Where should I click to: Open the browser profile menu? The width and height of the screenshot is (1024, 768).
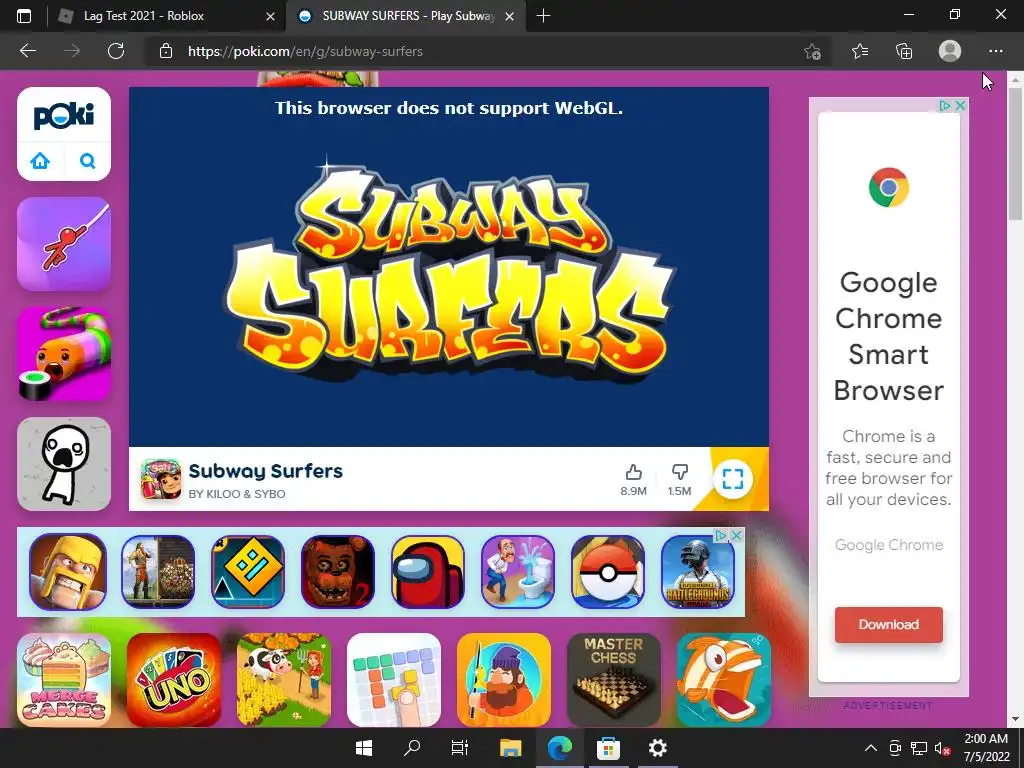coord(950,51)
